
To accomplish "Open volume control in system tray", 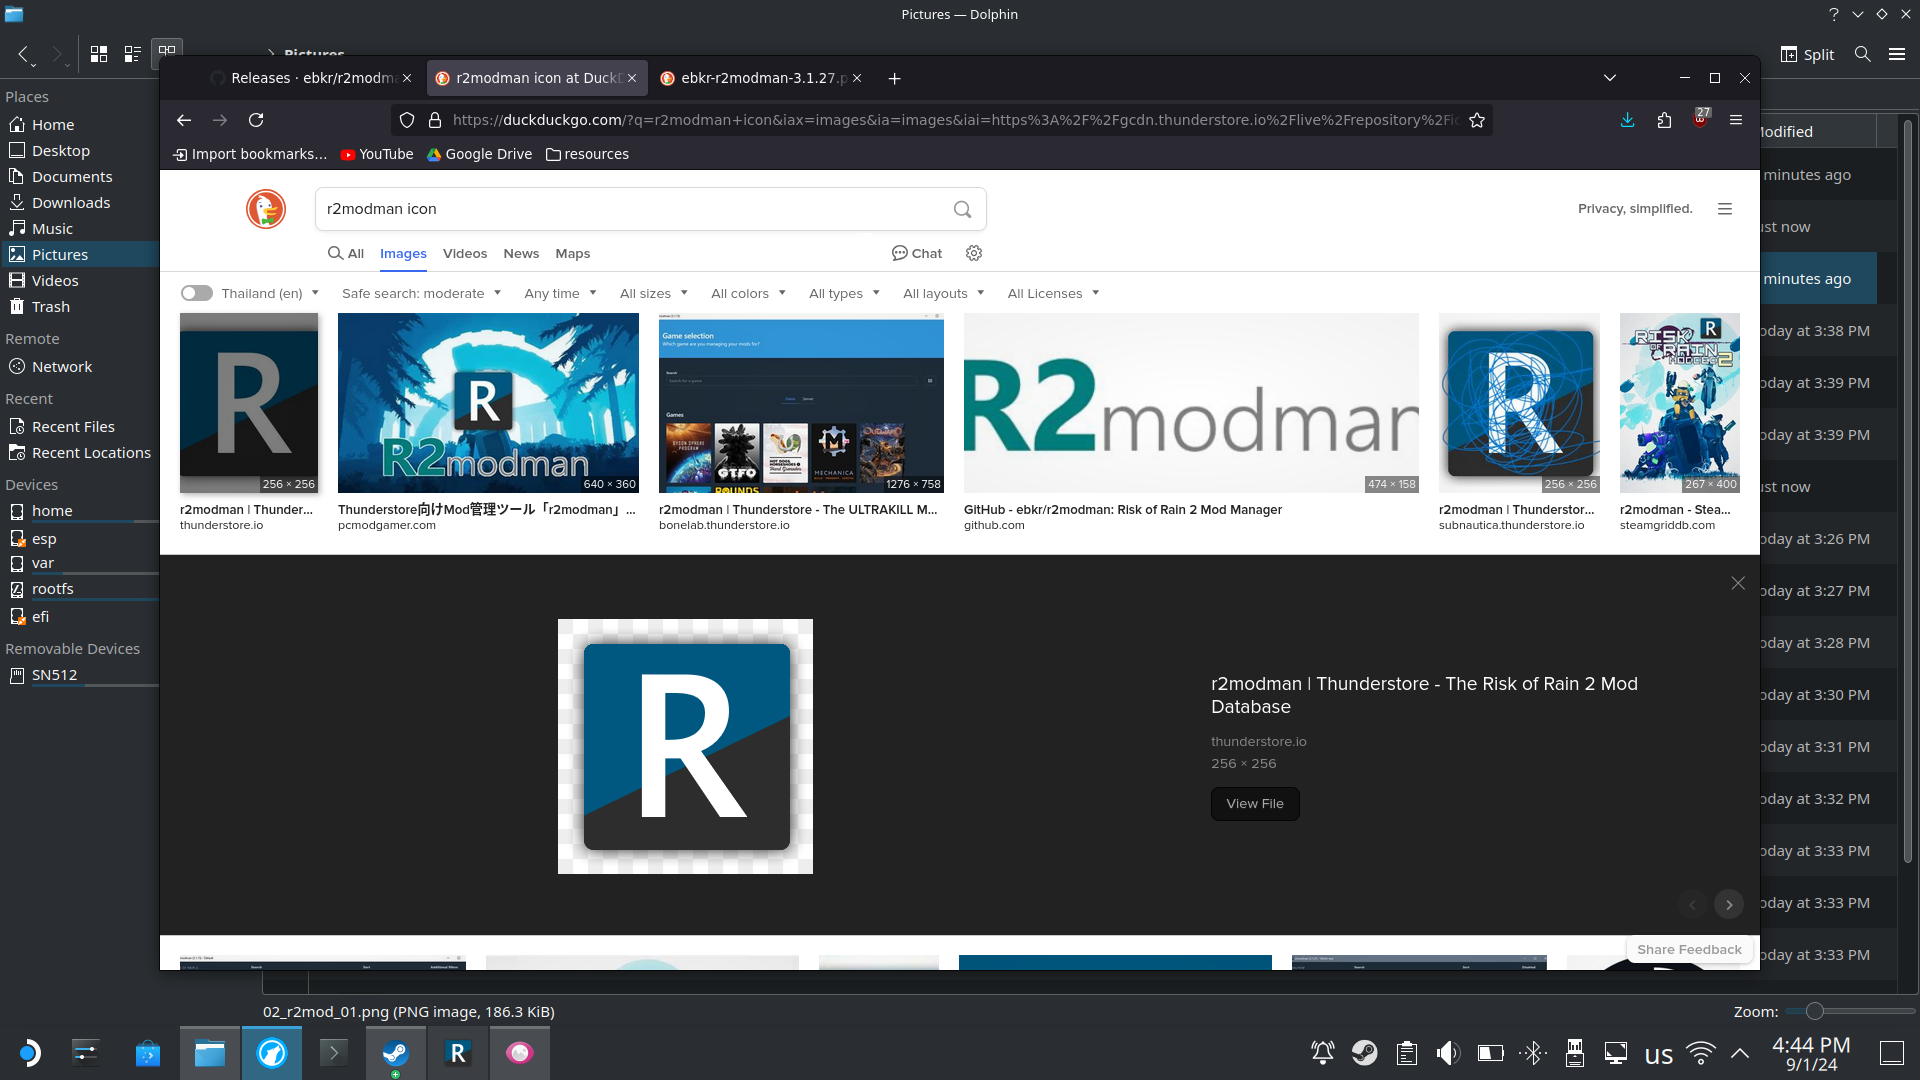I will click(x=1448, y=1053).
